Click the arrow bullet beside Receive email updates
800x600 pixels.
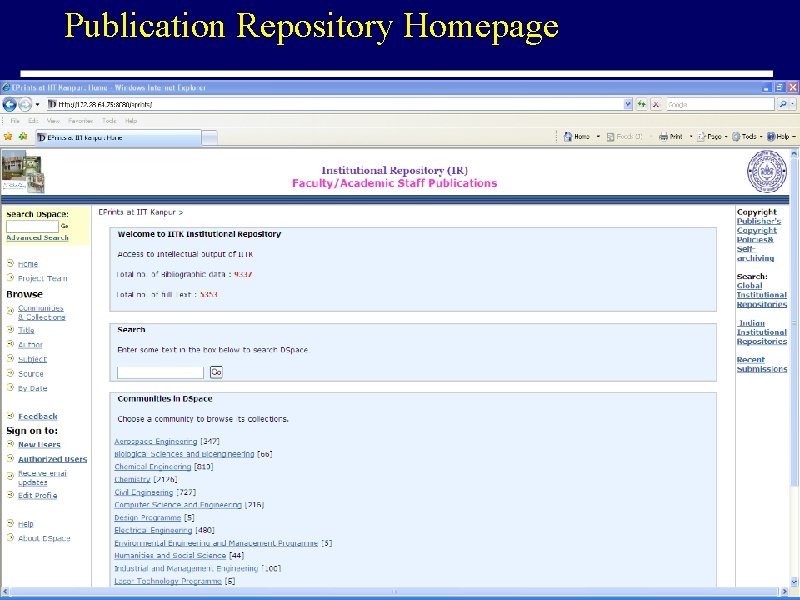click(x=10, y=476)
